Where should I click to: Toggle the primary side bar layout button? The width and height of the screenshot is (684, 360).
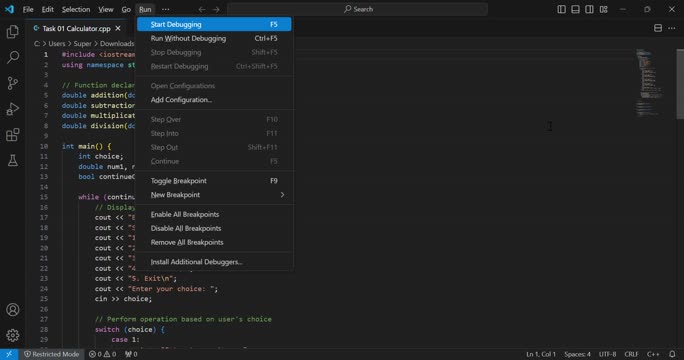(561, 9)
